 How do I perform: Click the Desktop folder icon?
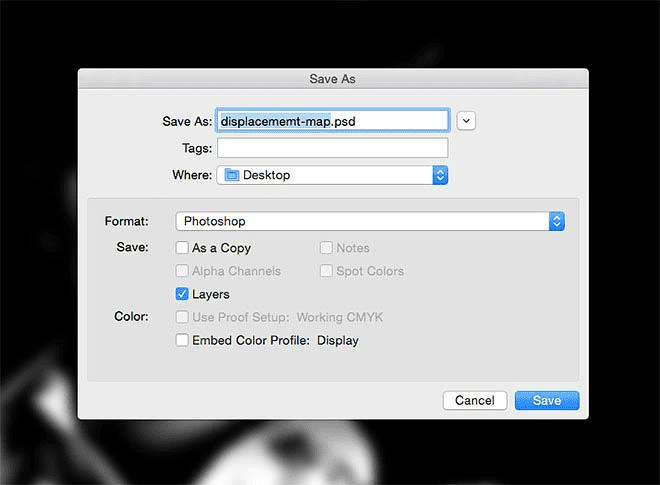coord(232,175)
